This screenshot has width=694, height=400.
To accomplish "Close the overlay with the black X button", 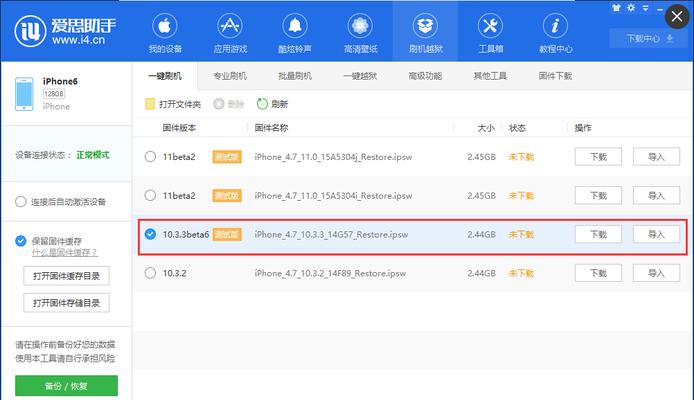I will [677, 17].
